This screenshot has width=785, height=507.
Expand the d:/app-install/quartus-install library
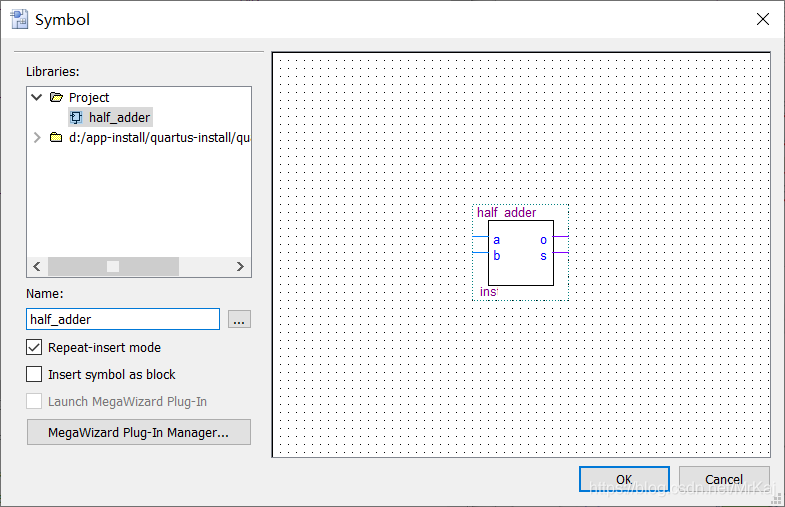pos(37,137)
